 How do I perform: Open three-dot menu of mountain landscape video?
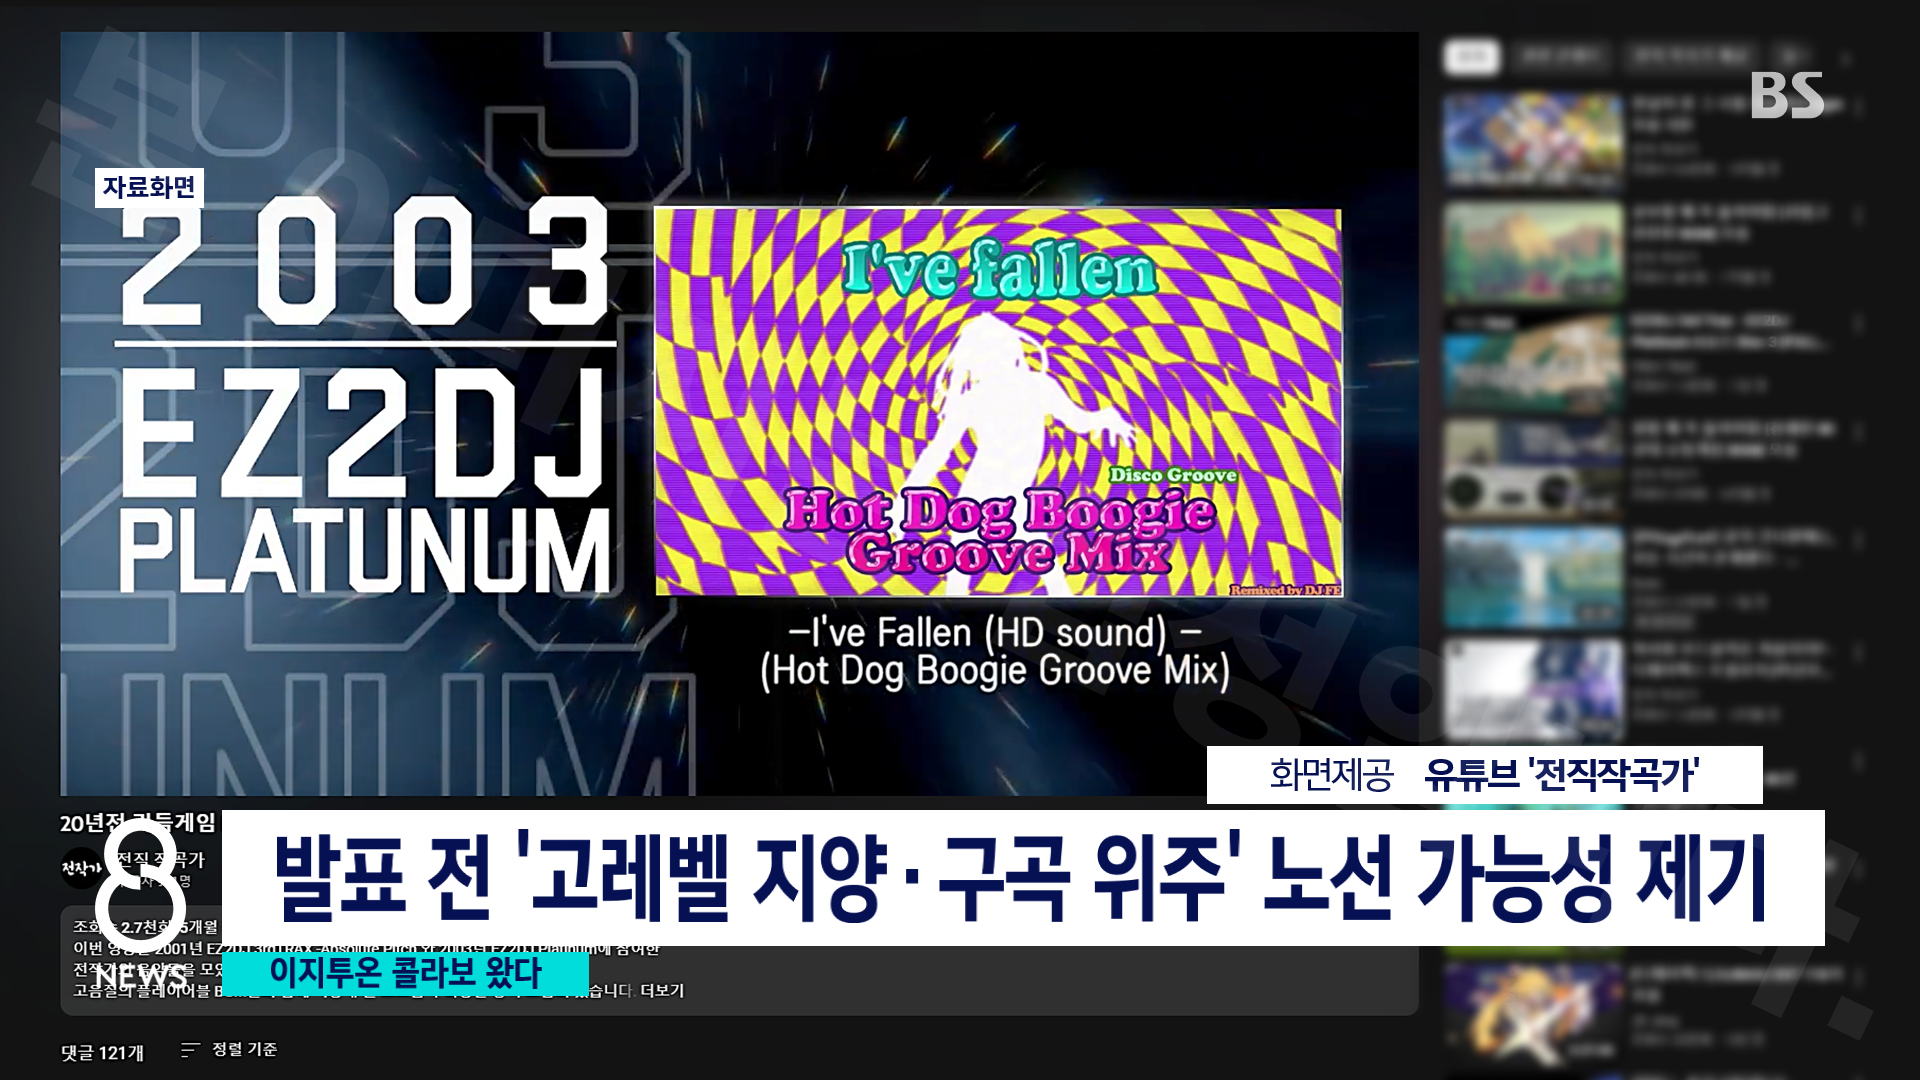point(1858,214)
